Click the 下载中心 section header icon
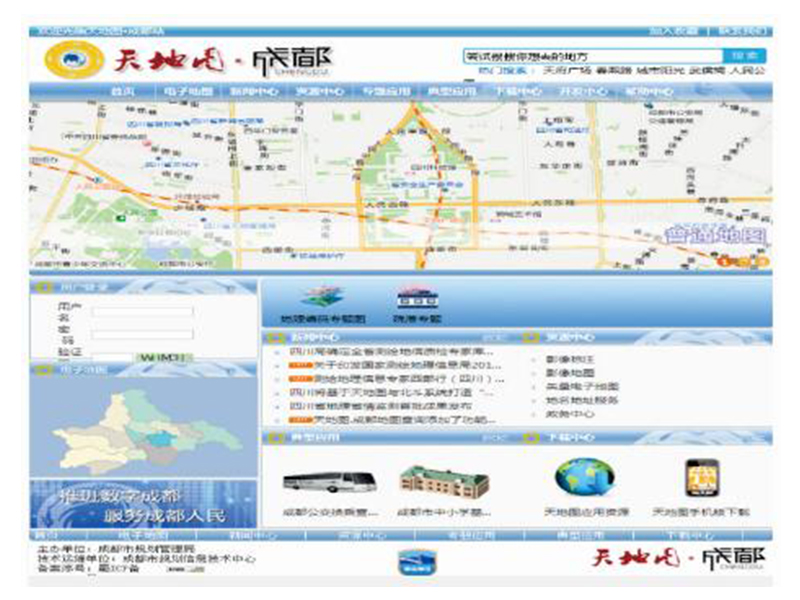This screenshot has width=800, height=600. point(531,438)
